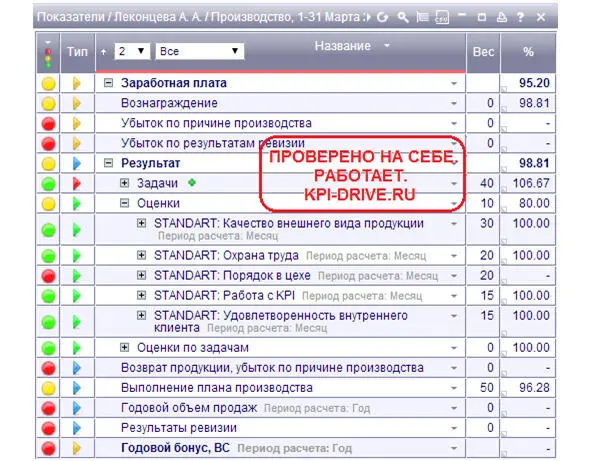Click the 106.67 percent cell for Задачи
This screenshot has width=591, height=461.
click(x=528, y=183)
